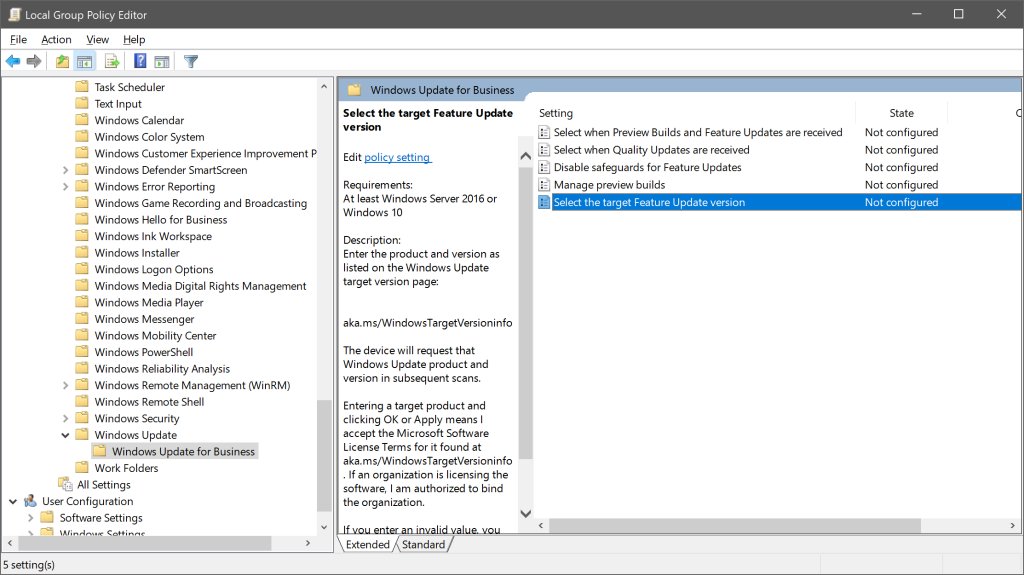Expand the Software Settings node
This screenshot has height=575, width=1024.
tap(30, 518)
